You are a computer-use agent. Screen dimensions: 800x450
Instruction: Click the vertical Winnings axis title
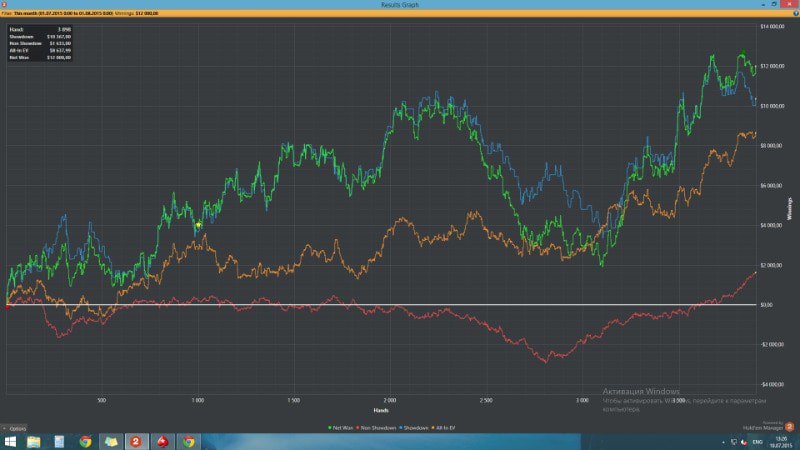[789, 209]
